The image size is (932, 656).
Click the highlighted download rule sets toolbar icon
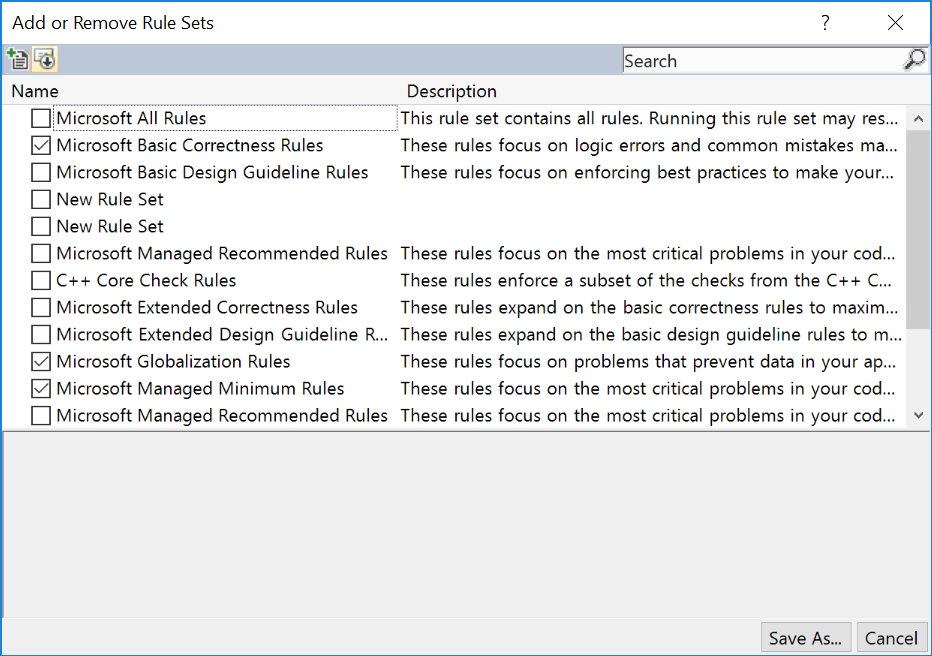(45, 60)
